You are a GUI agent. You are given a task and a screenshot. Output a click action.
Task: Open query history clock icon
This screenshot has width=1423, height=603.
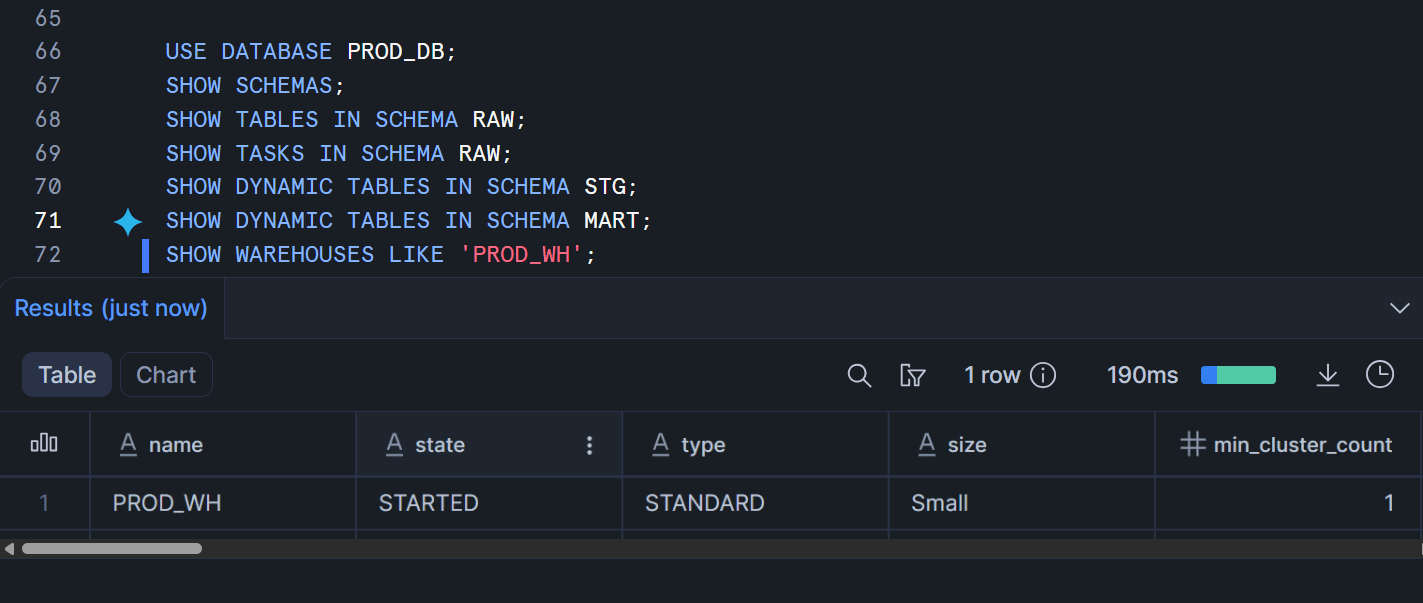(x=1380, y=375)
